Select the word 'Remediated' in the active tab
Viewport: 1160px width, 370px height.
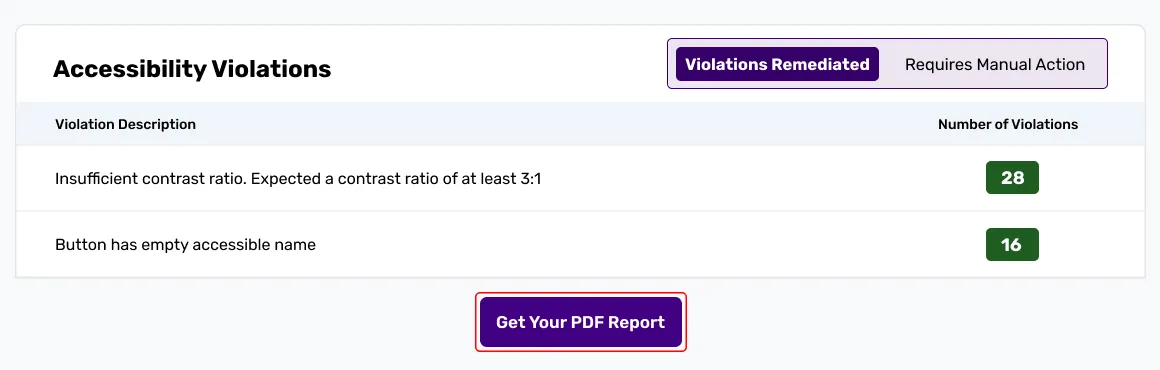click(x=820, y=64)
